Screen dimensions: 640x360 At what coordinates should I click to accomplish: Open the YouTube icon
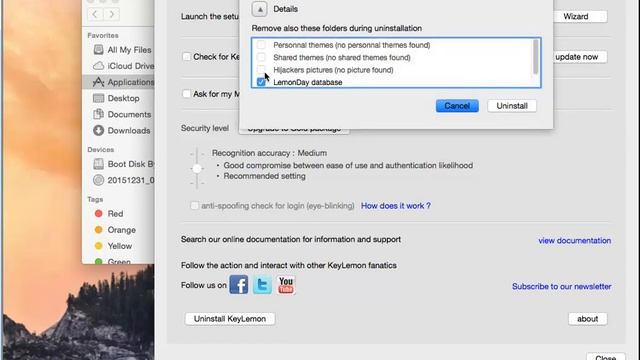pos(286,284)
